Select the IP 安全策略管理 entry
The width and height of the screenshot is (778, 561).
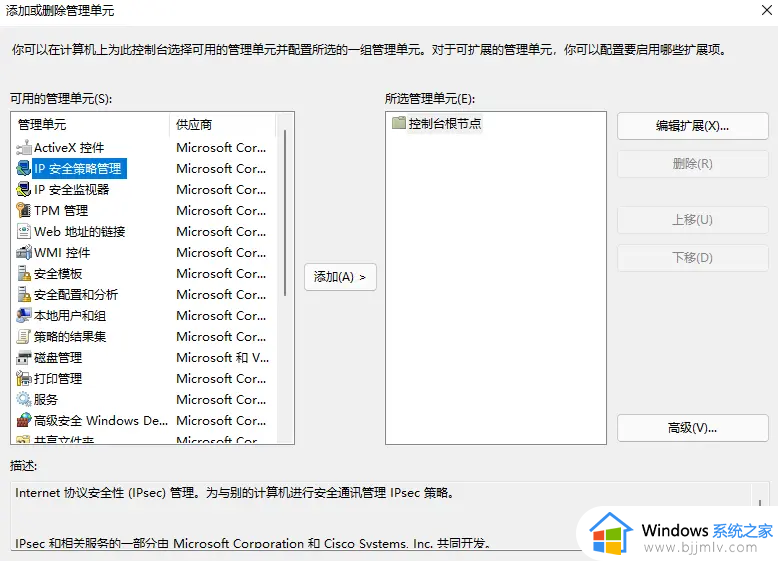[77, 169]
